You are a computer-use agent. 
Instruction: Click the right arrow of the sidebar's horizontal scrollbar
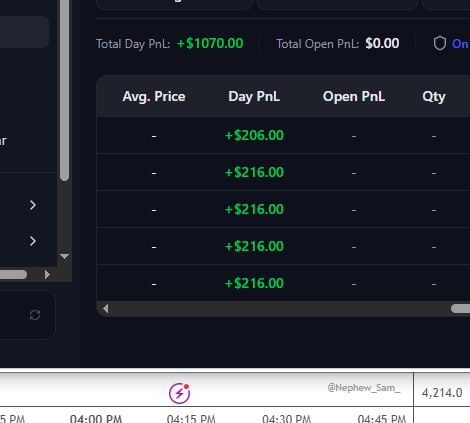click(x=47, y=274)
